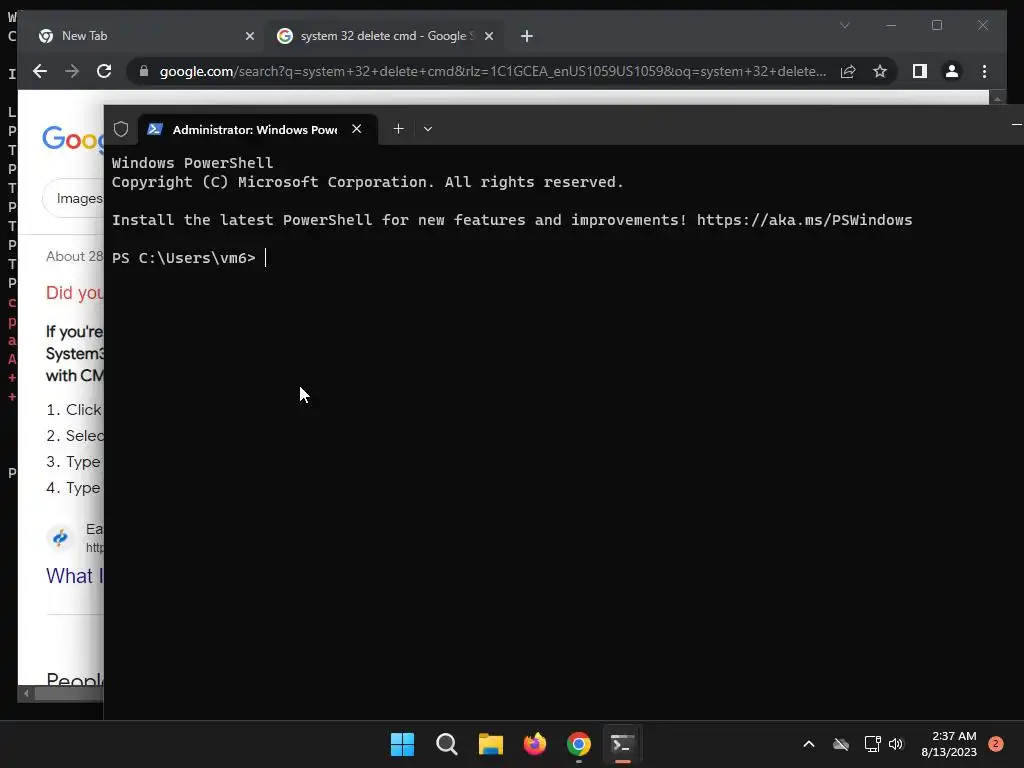Open volume control in tray
Image resolution: width=1024 pixels, height=768 pixels.
click(896, 744)
